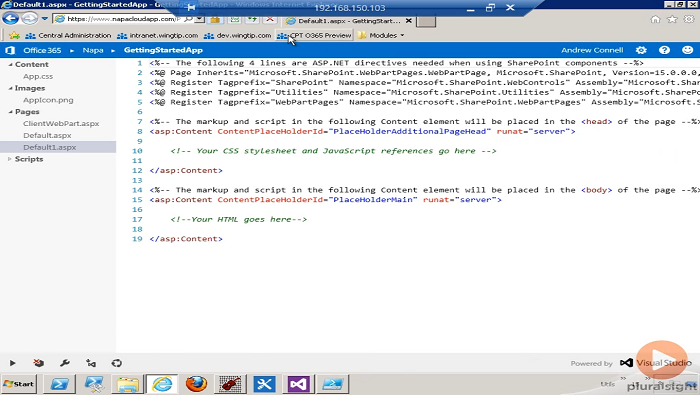Launch Firefox from the taskbar
The image size is (700, 395).
196,384
